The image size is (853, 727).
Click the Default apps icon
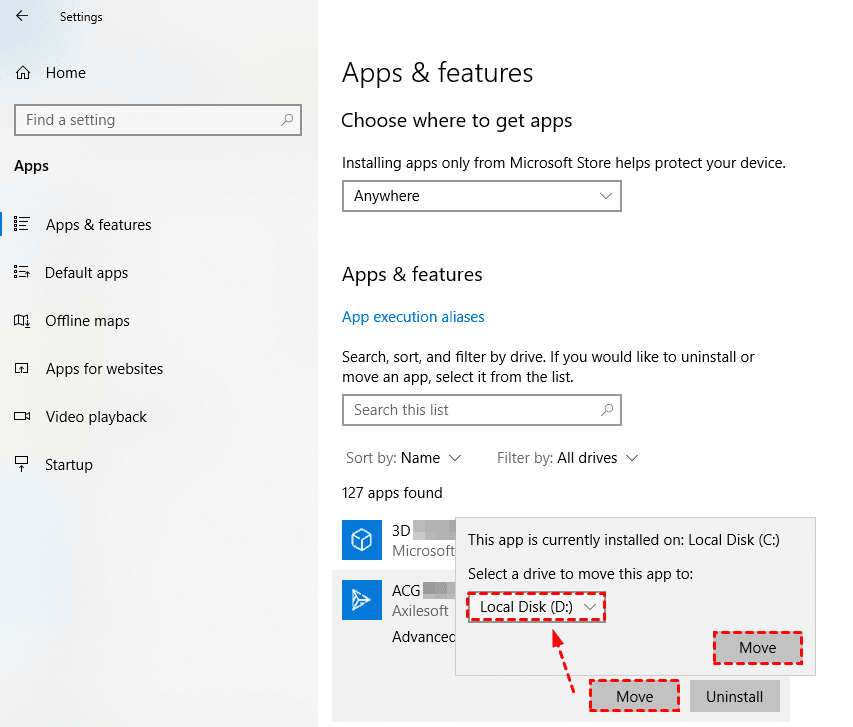[22, 273]
